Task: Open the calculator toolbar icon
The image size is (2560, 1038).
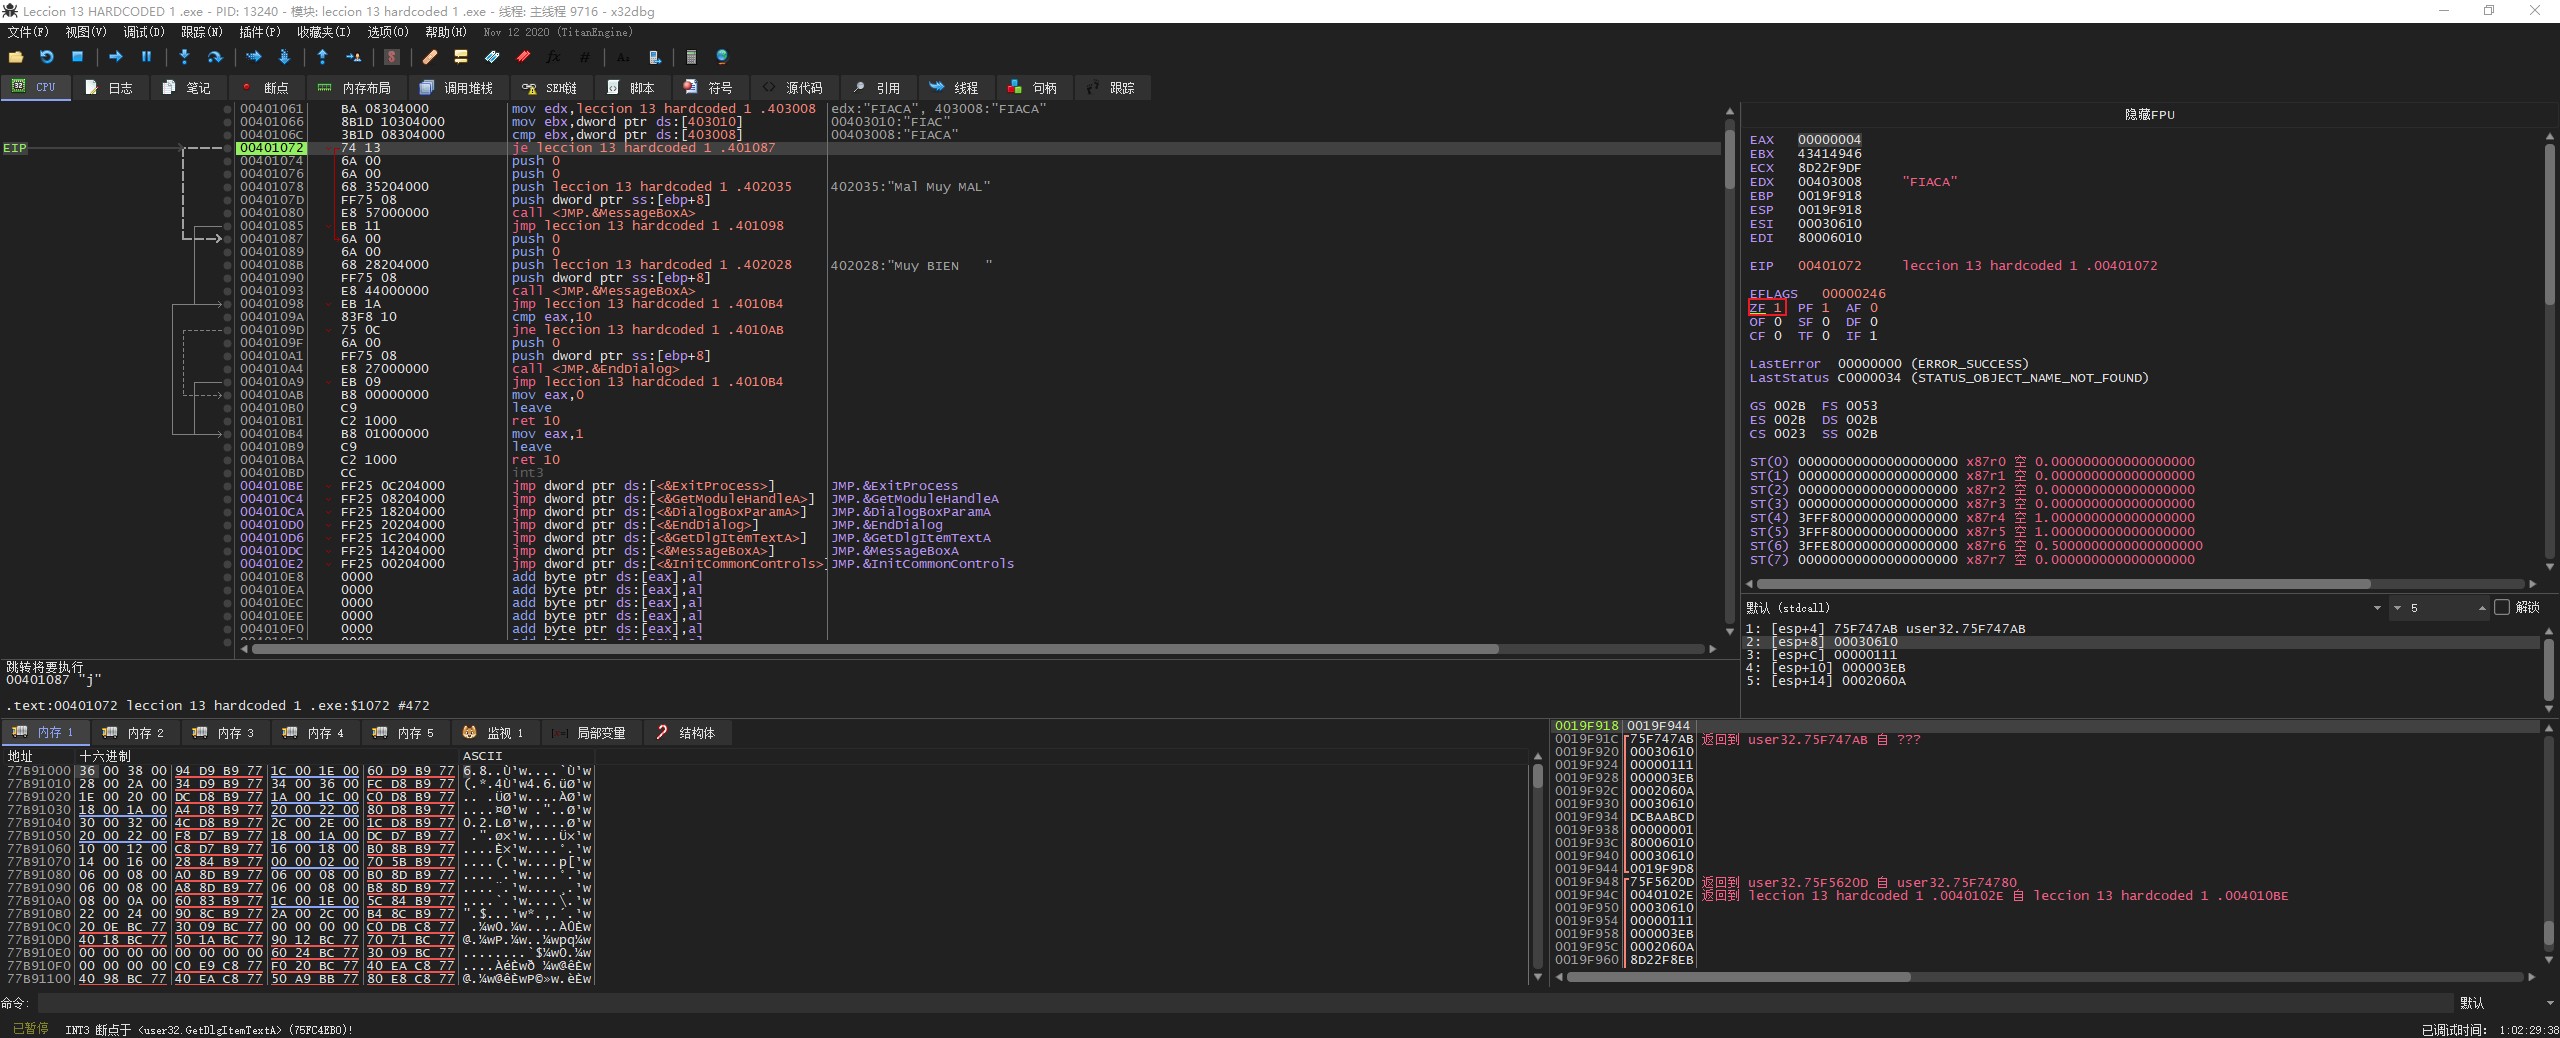Action: tap(691, 57)
